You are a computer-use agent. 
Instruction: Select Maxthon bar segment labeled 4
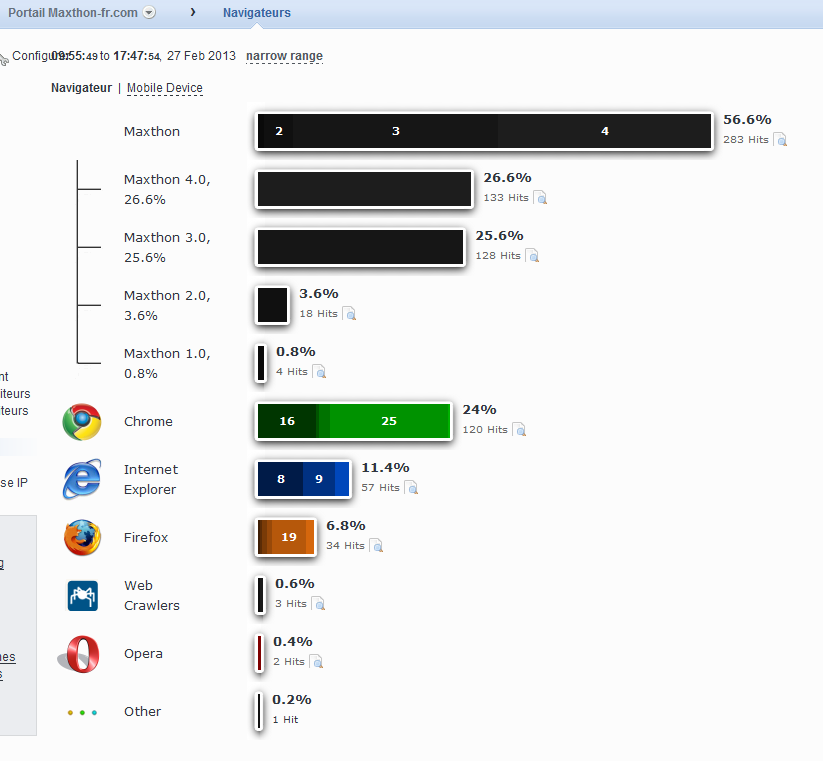(x=604, y=131)
